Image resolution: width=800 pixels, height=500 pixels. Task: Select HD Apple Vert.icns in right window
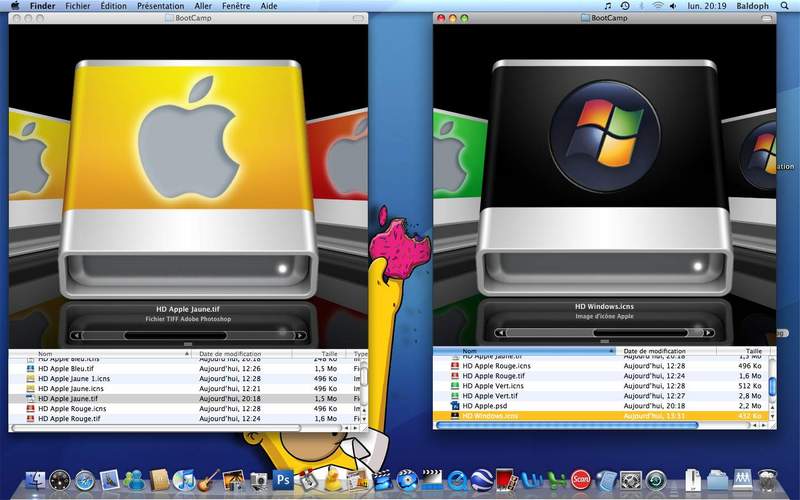coord(601,386)
